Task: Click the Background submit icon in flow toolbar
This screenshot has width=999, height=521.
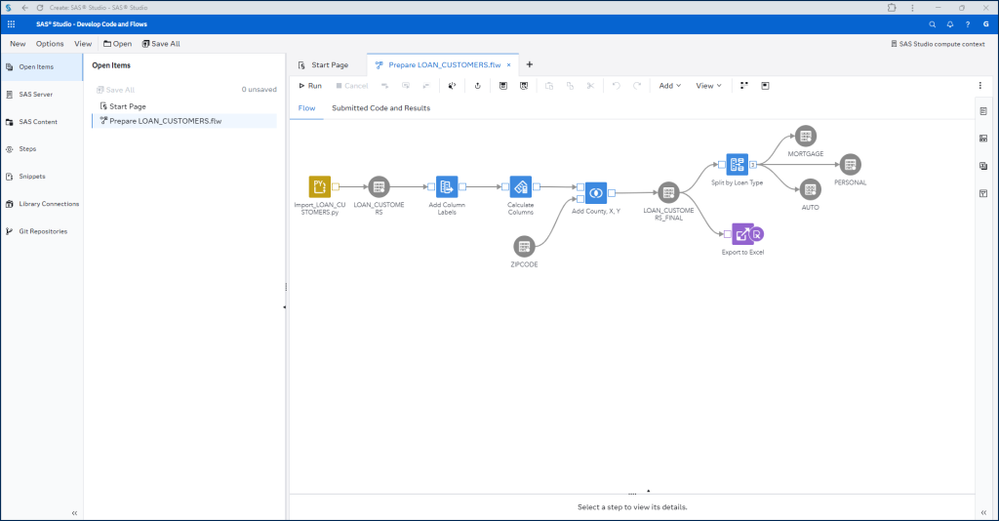Action: [452, 85]
